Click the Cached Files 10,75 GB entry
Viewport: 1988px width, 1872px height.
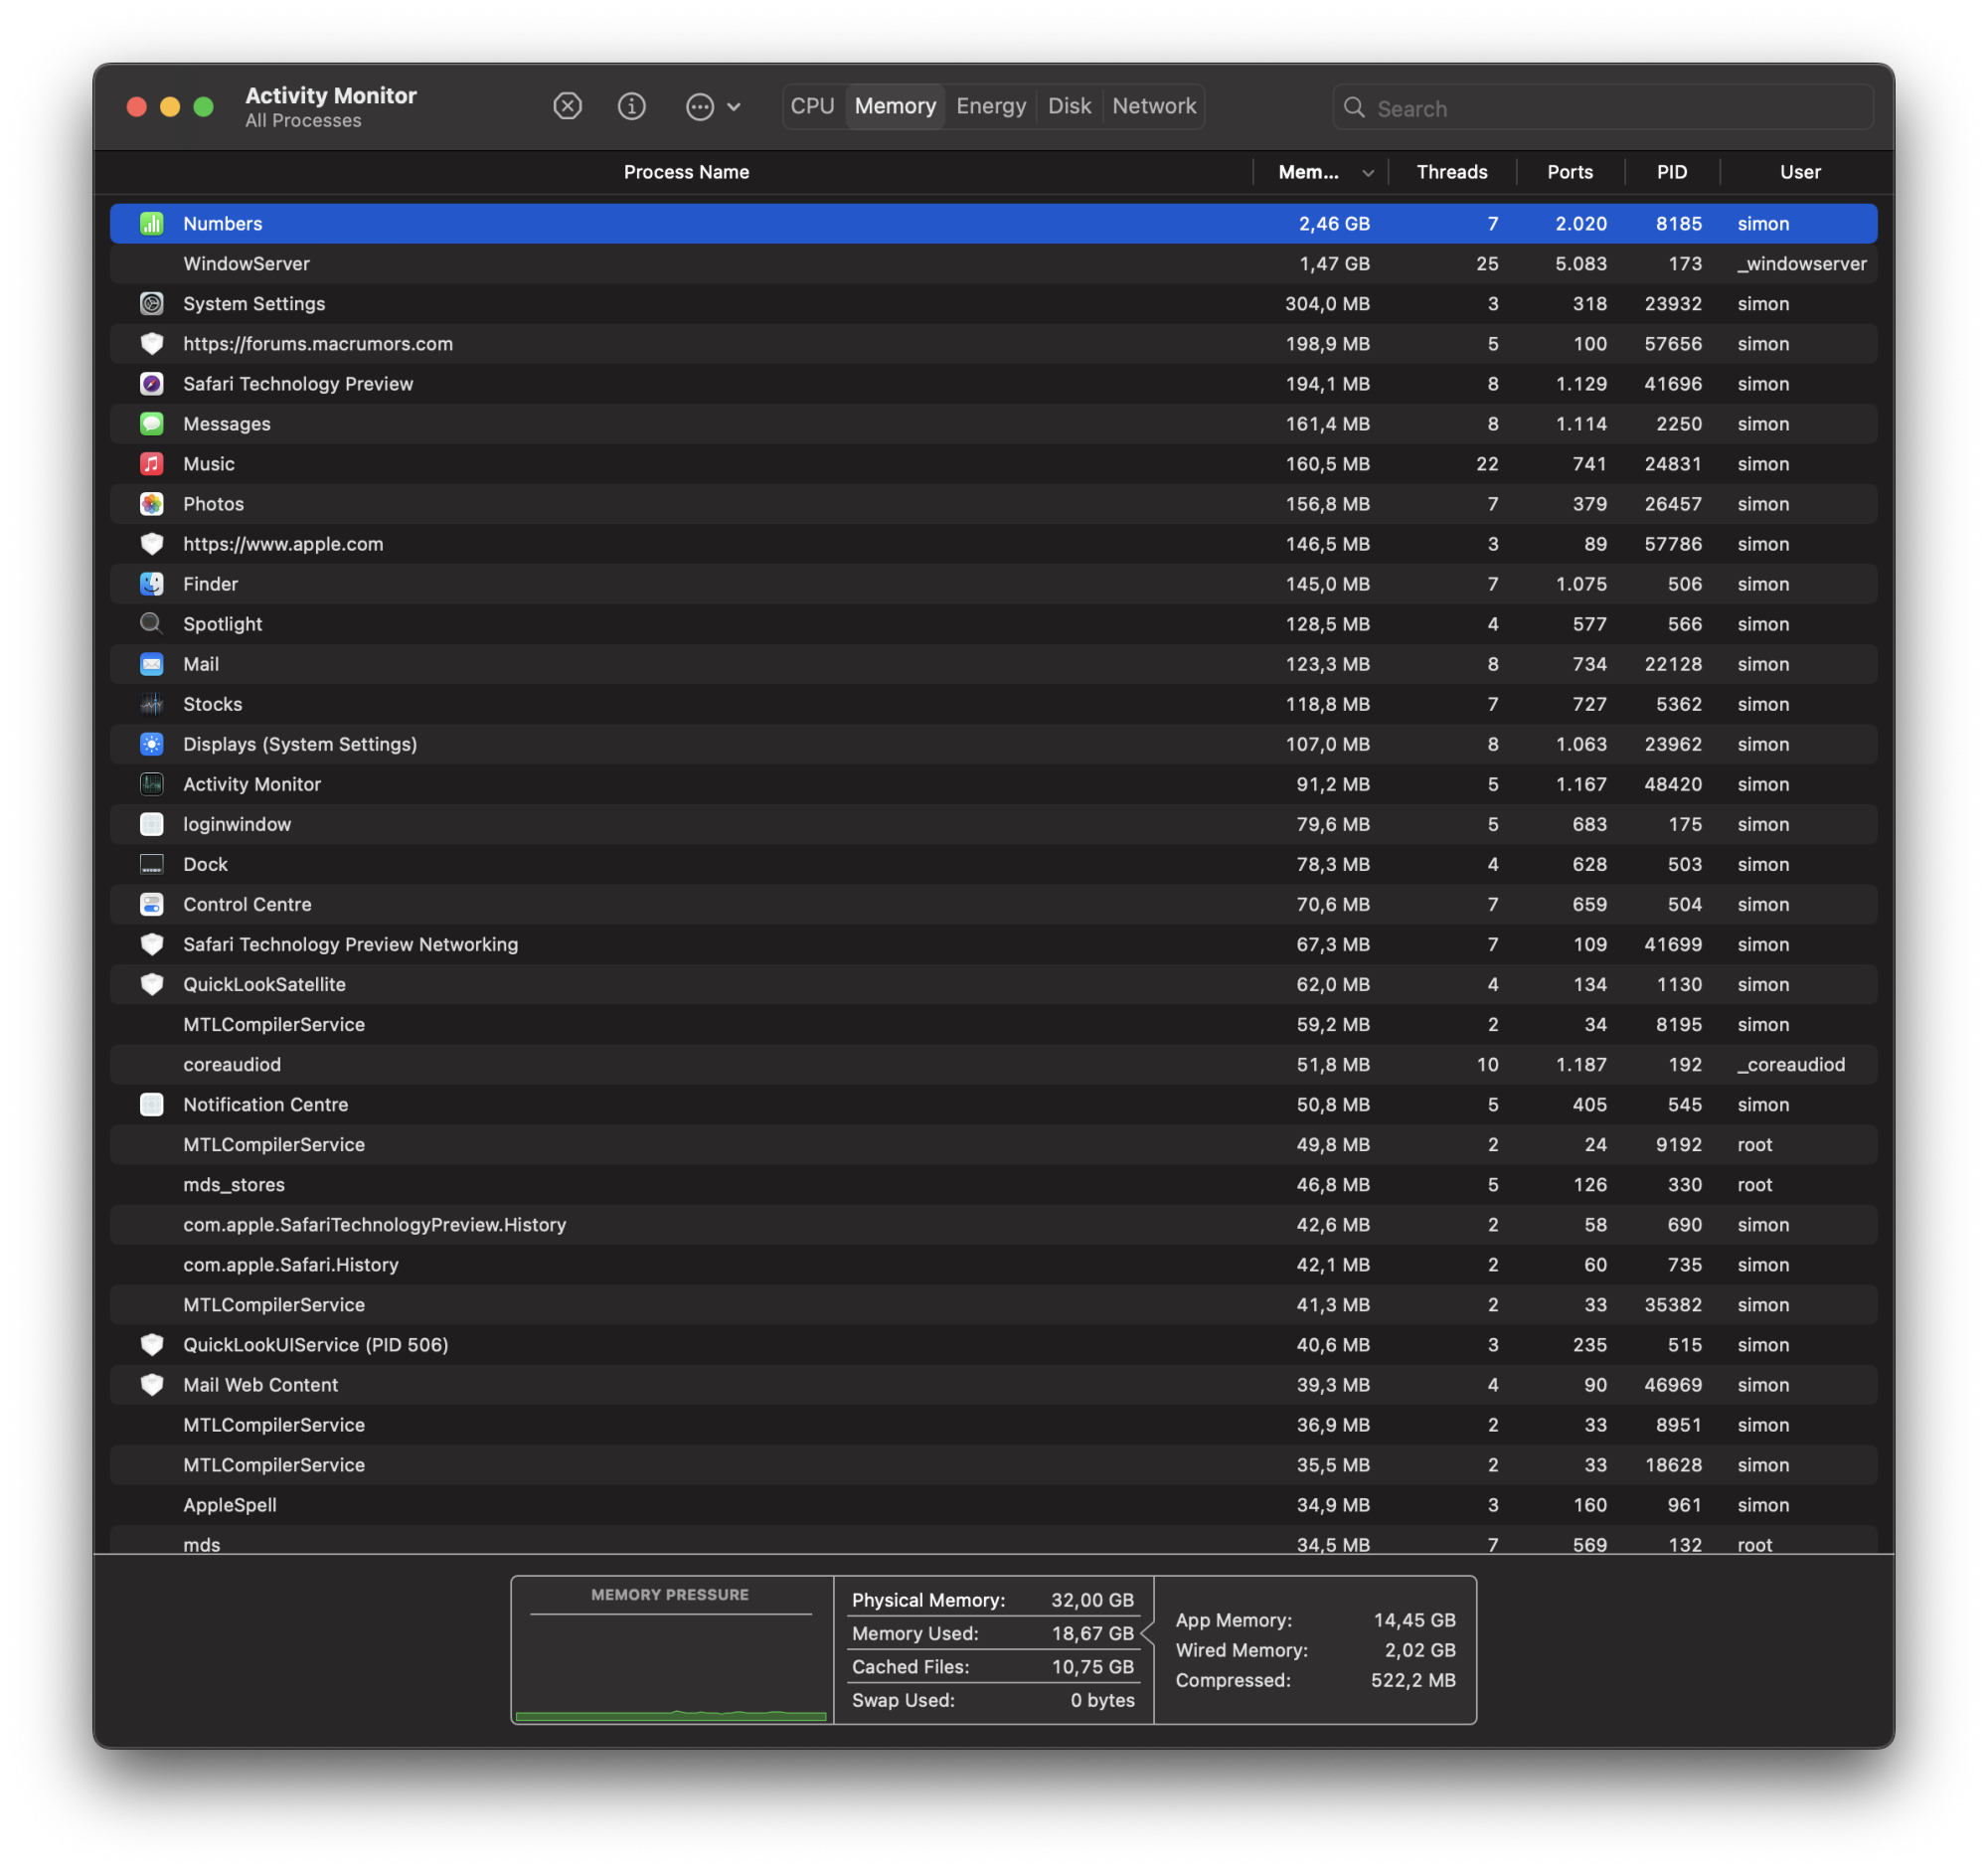point(993,1667)
